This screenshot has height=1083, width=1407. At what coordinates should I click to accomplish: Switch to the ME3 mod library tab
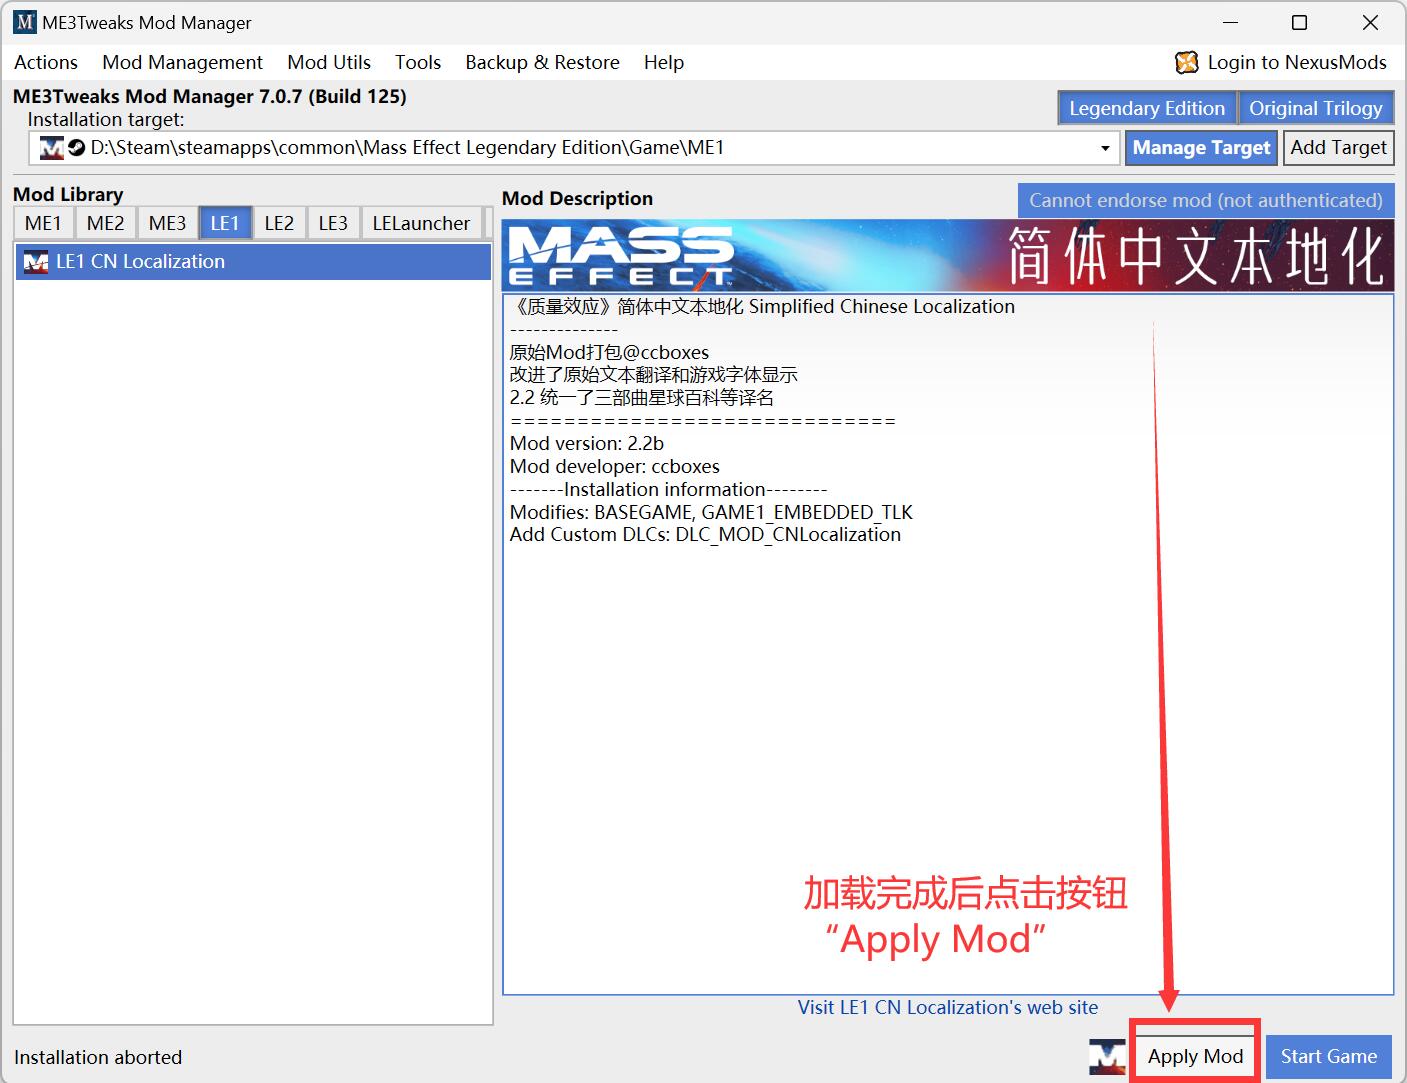167,223
